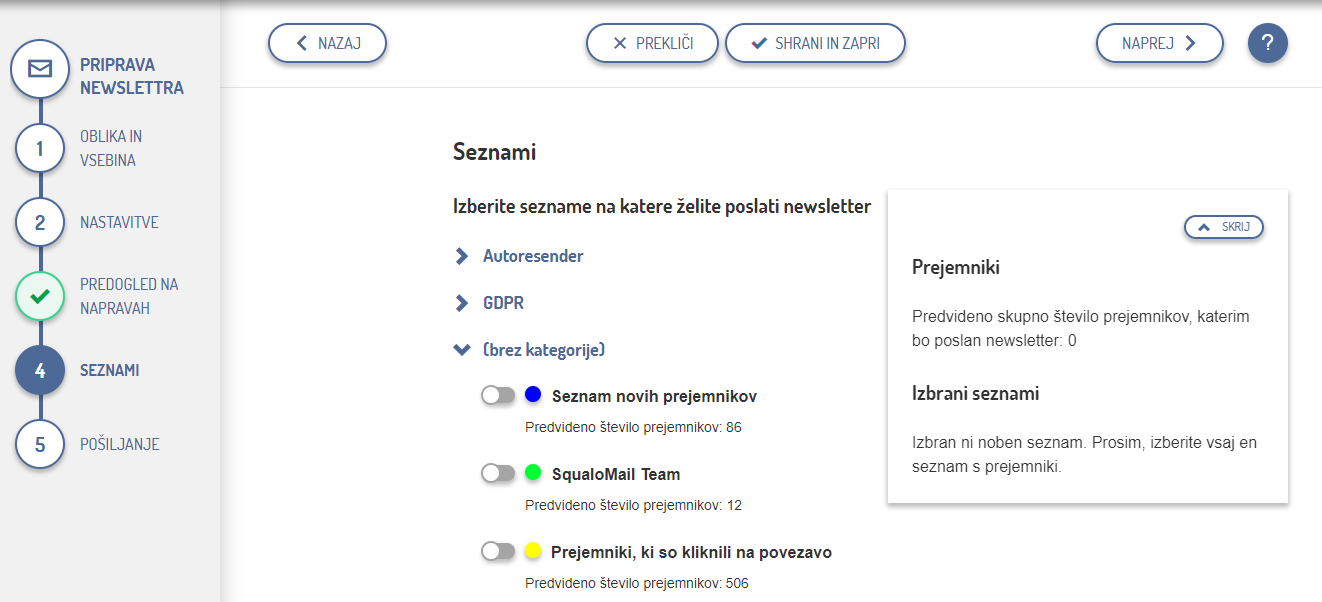Click the blue dot beside Seznam novih prejemnikov
This screenshot has height=602, width=1322.
(x=533, y=395)
